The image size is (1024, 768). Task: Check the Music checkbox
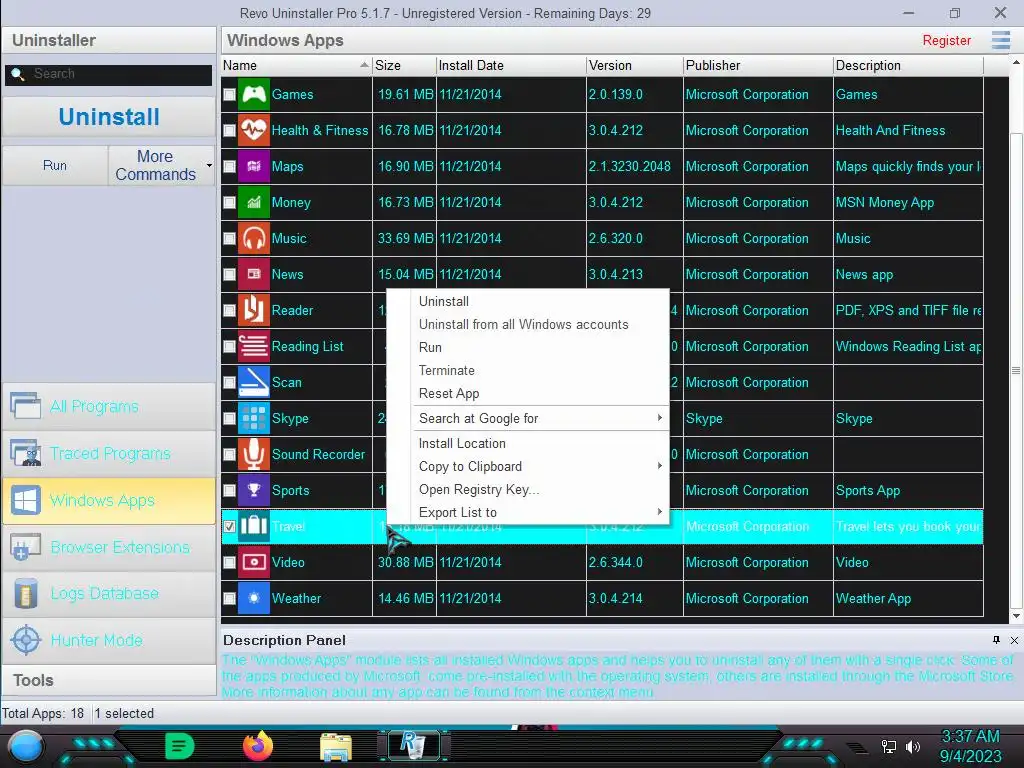click(x=229, y=238)
